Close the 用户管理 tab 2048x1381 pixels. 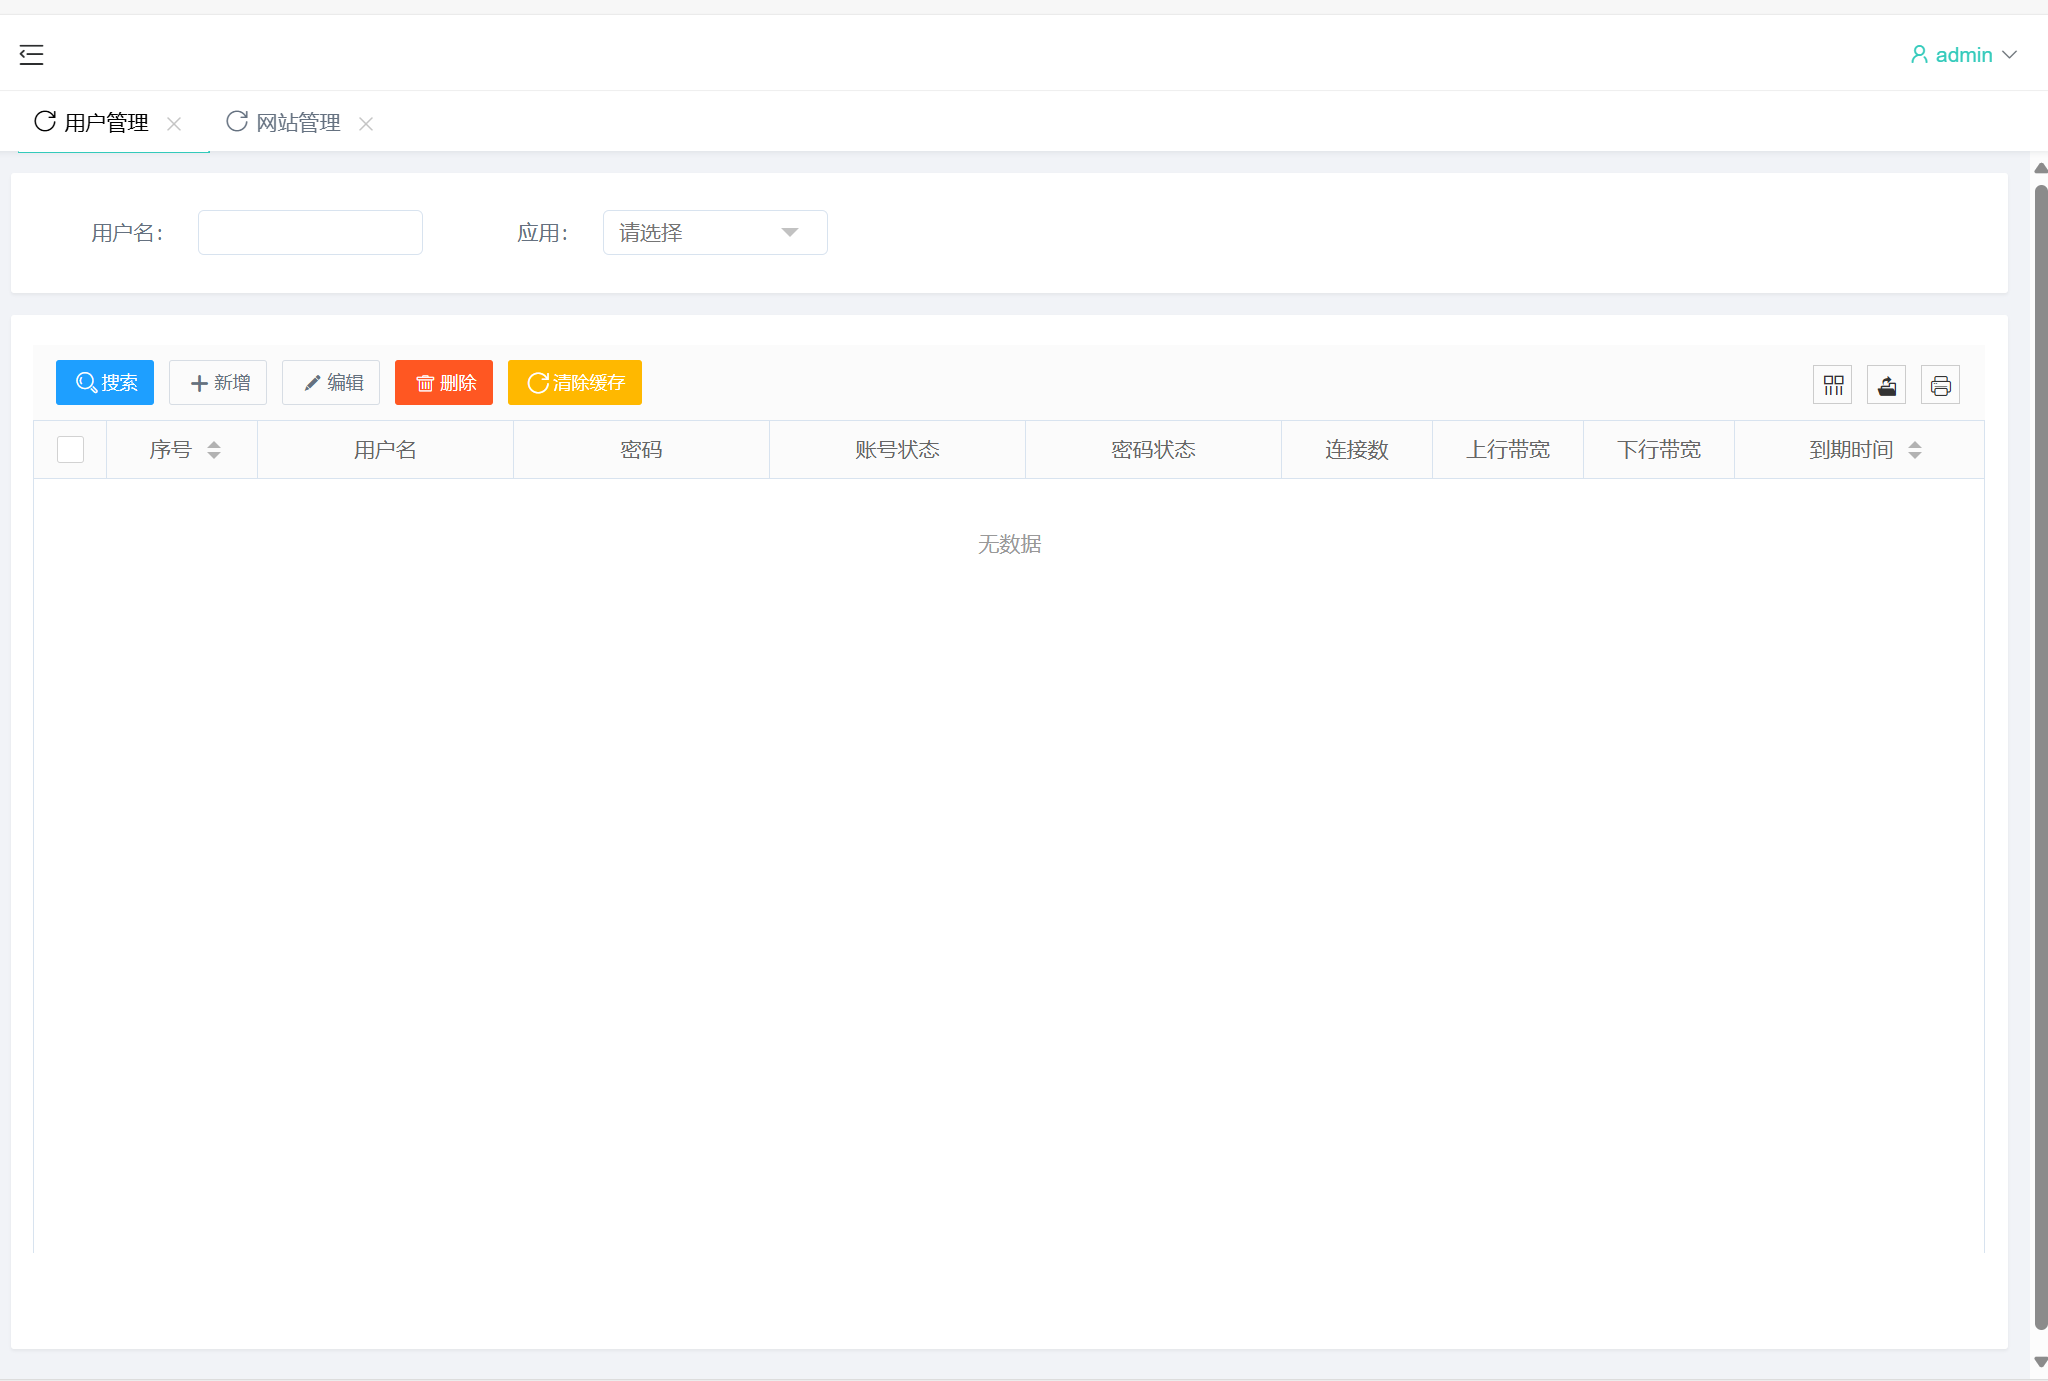(x=174, y=124)
